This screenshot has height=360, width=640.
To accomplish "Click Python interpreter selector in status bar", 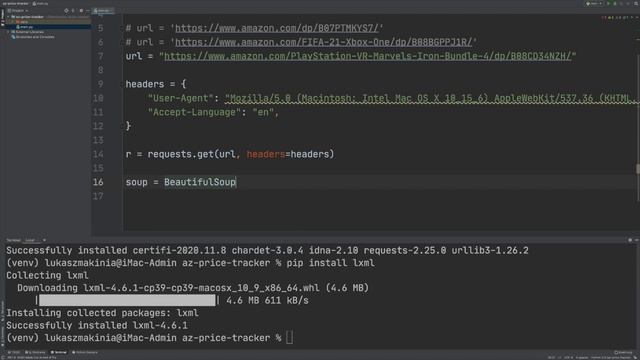I will [x=611, y=358].
